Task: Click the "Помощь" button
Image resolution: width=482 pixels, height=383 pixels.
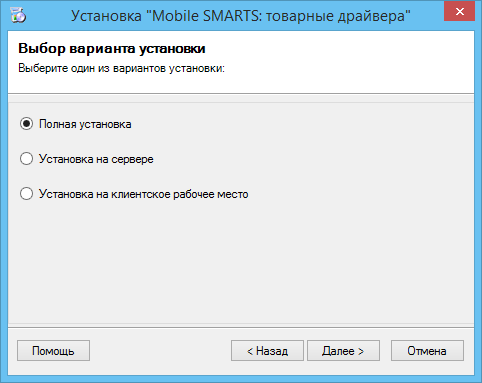Action: (x=53, y=350)
